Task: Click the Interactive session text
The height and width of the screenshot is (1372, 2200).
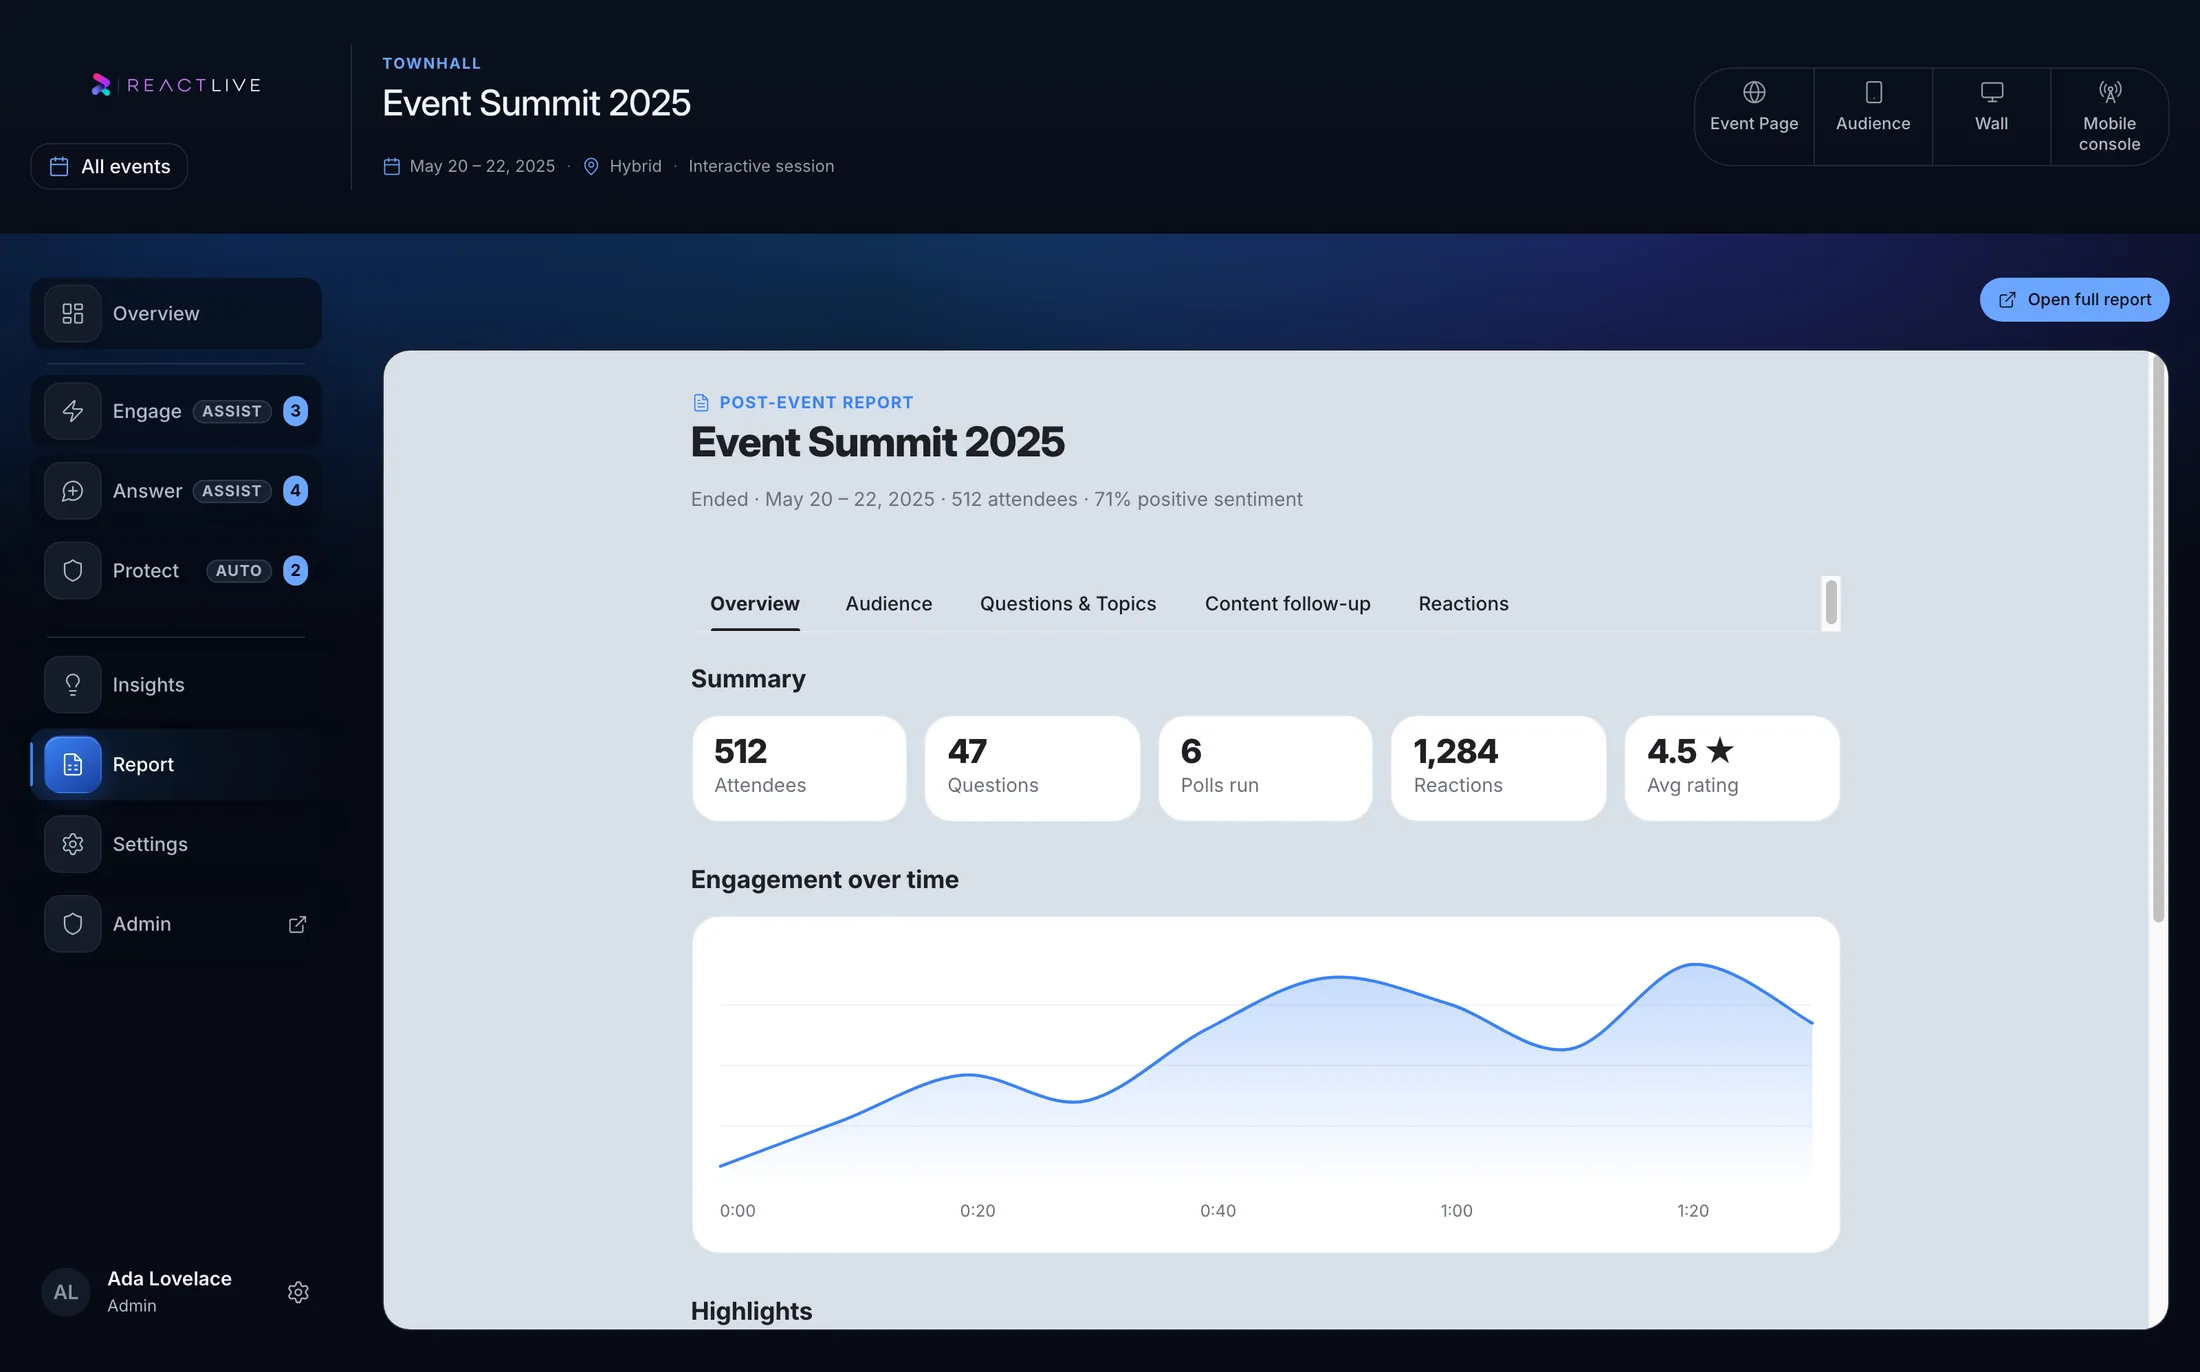Action: 761,166
